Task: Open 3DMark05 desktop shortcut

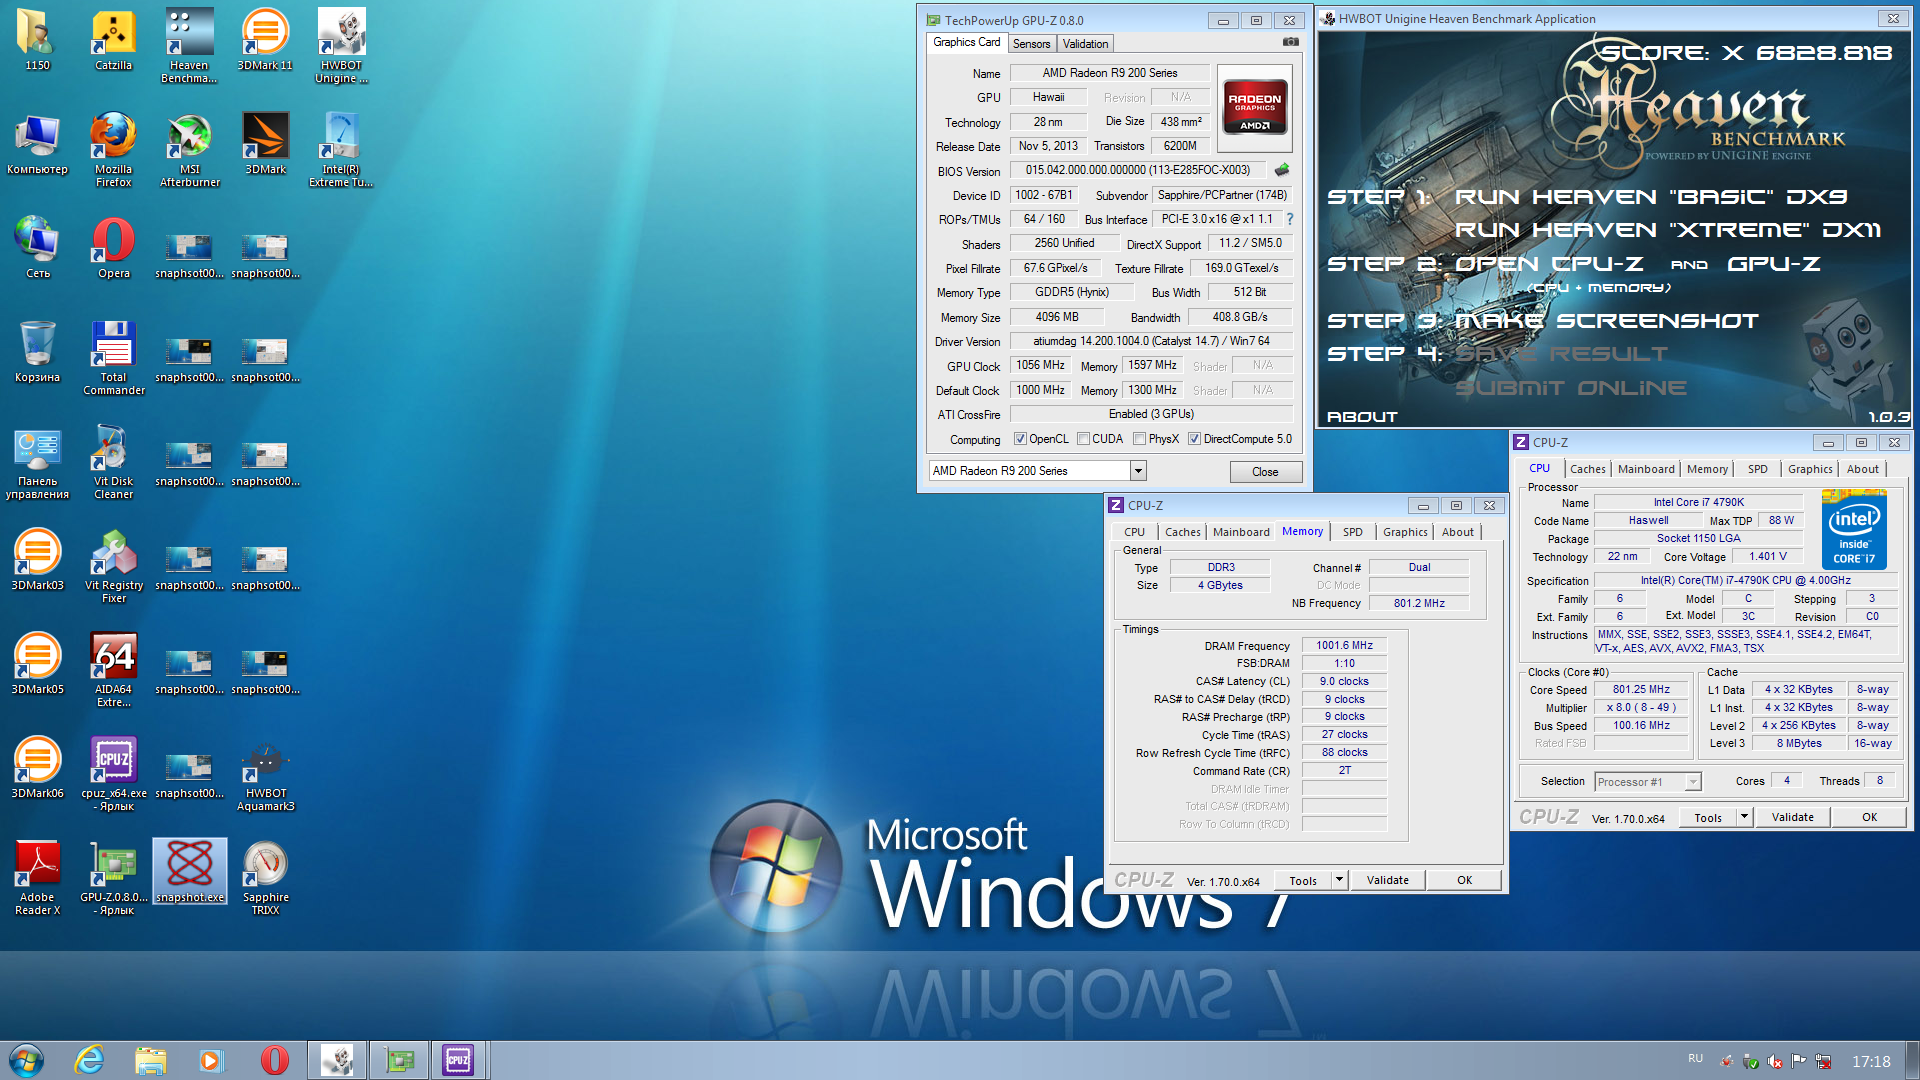Action: click(37, 664)
